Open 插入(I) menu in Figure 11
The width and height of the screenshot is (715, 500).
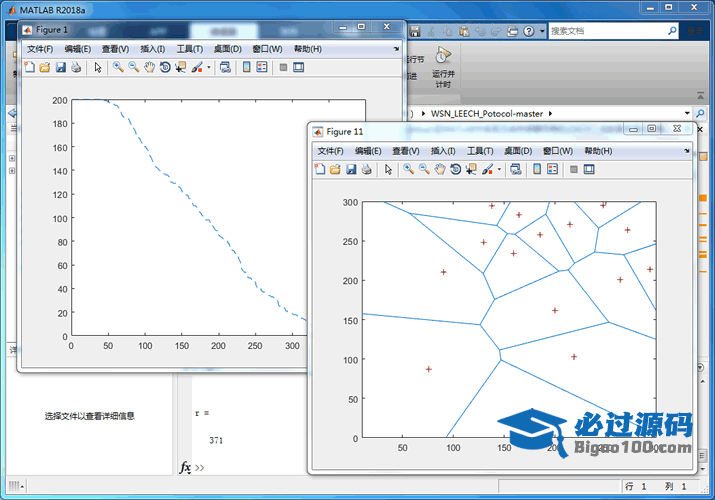pyautogui.click(x=443, y=151)
